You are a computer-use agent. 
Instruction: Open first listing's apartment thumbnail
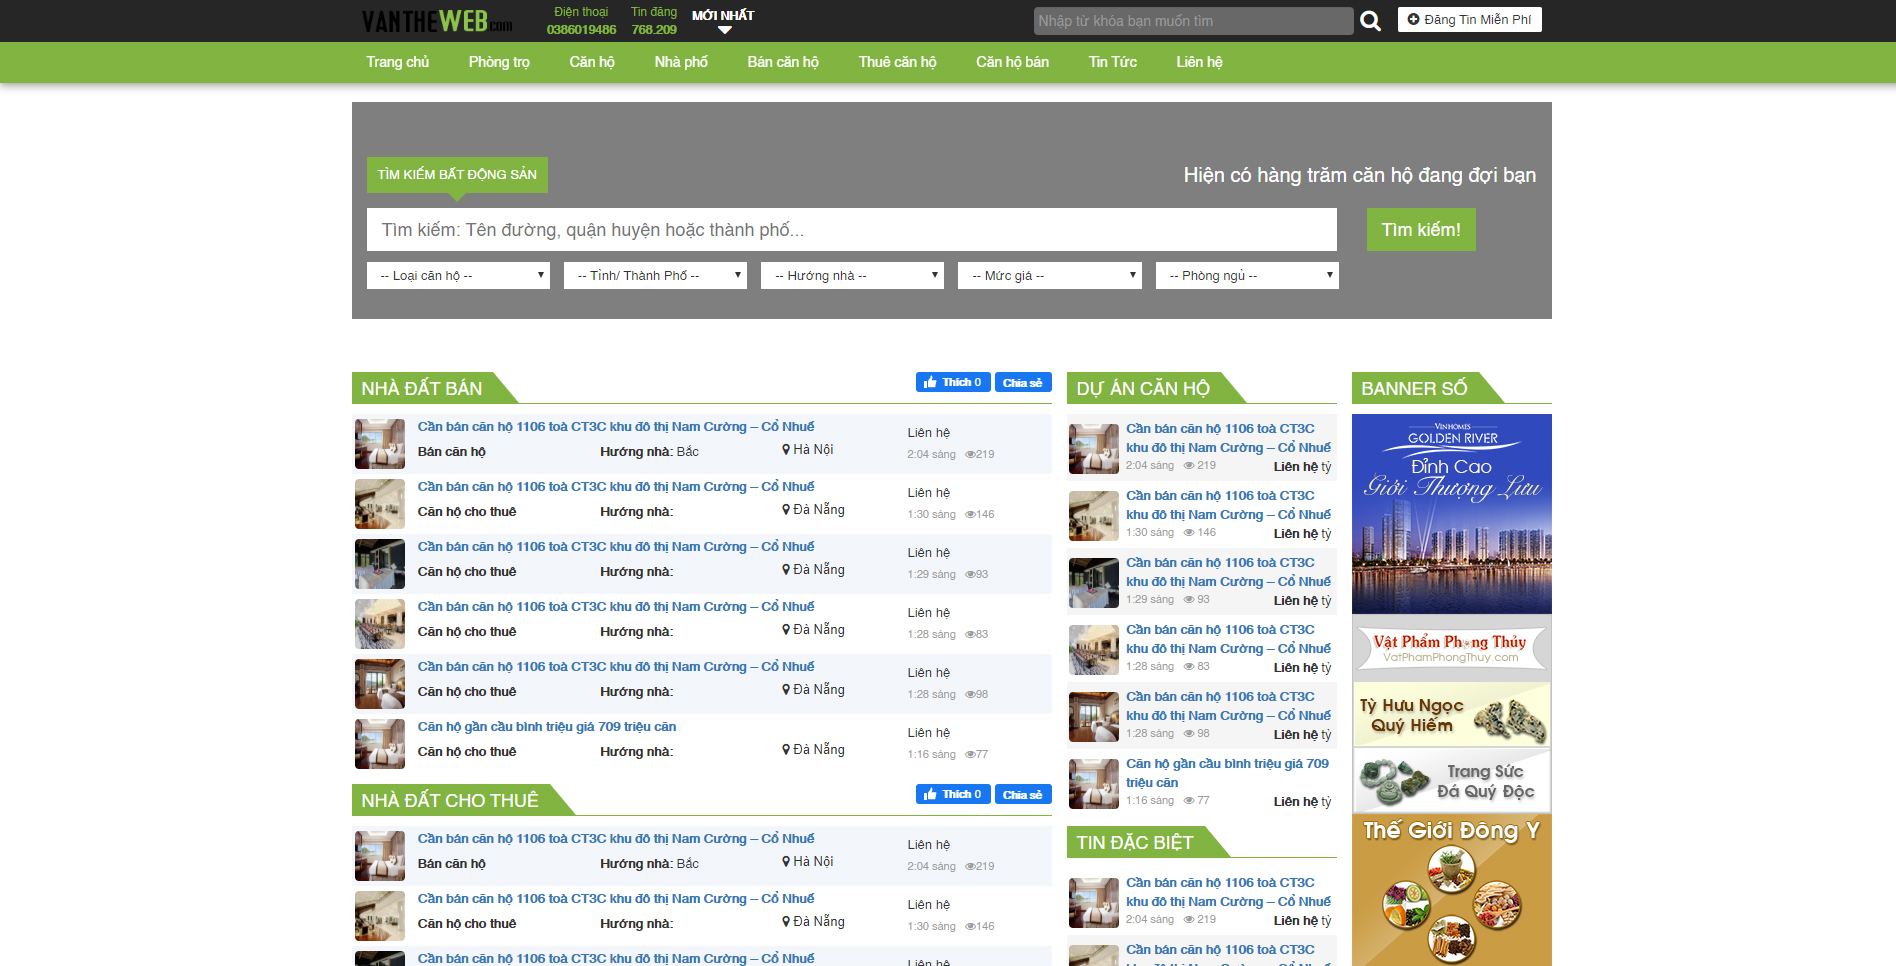click(x=380, y=444)
